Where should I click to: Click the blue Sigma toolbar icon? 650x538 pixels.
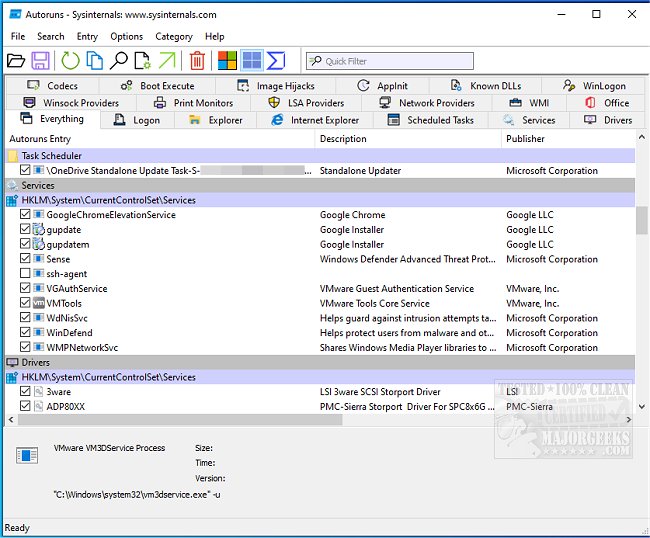click(276, 61)
